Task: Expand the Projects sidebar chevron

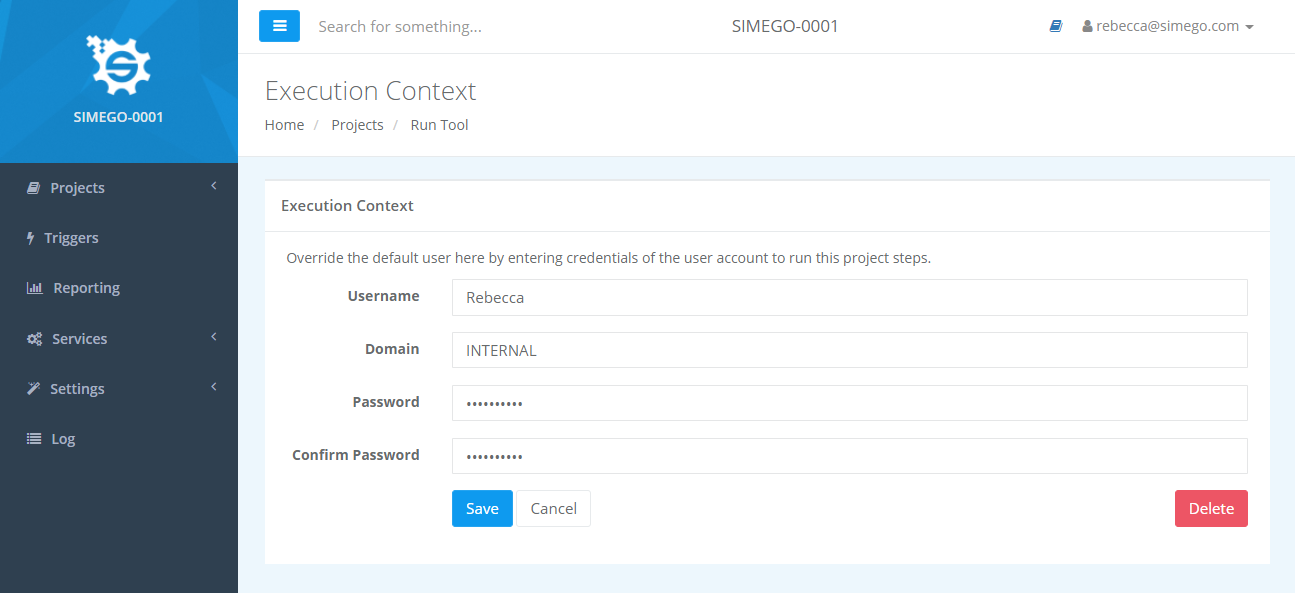Action: [x=214, y=186]
